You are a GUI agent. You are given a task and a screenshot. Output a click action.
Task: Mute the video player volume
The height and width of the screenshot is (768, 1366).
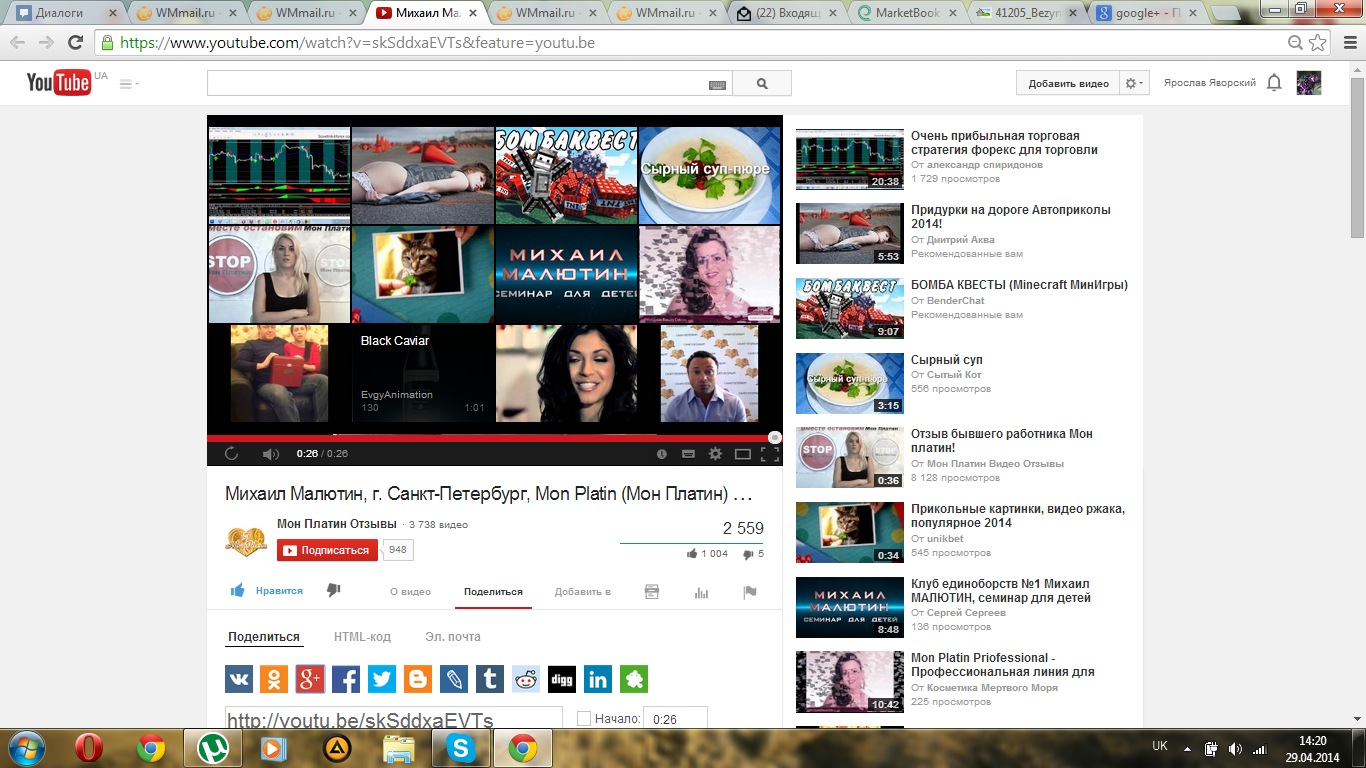pyautogui.click(x=270, y=454)
